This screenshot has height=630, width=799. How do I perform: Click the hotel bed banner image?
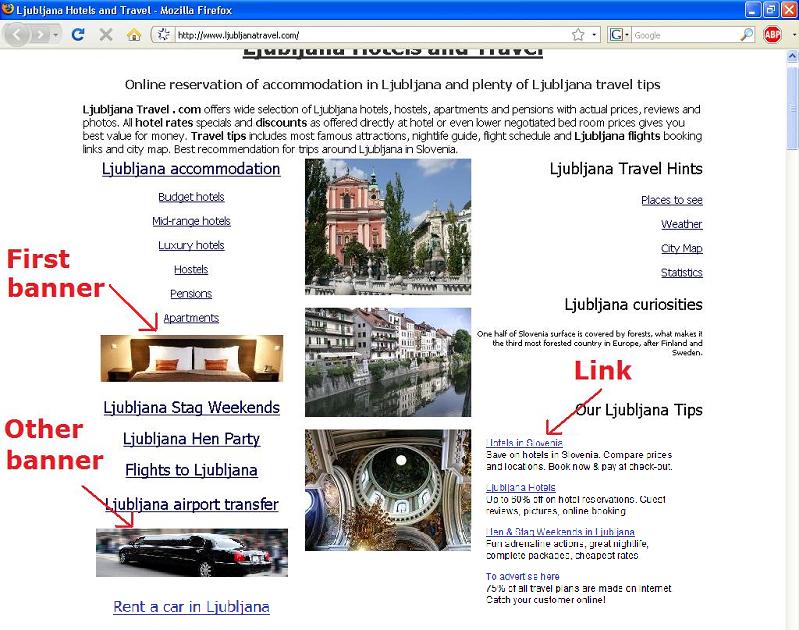pyautogui.click(x=191, y=358)
